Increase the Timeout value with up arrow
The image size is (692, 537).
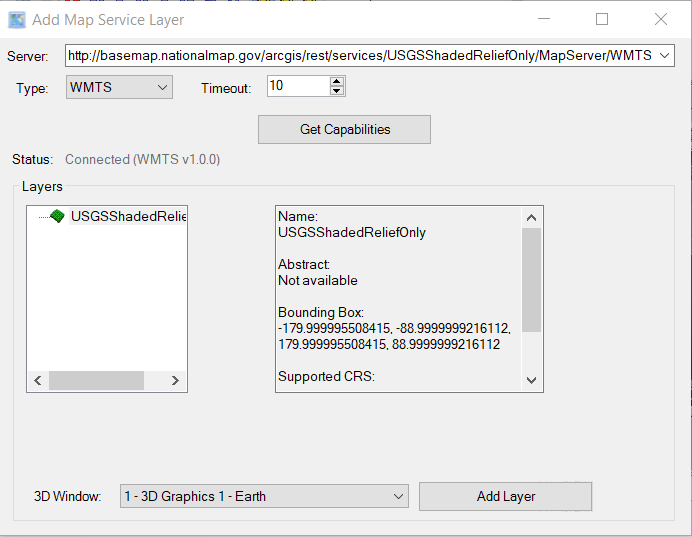[337, 82]
